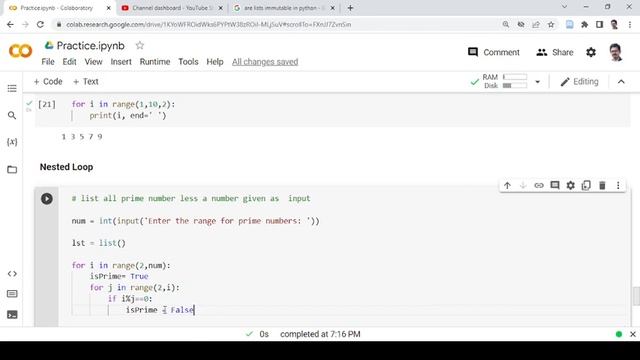
Task: Copy link to this cell
Action: [539, 186]
